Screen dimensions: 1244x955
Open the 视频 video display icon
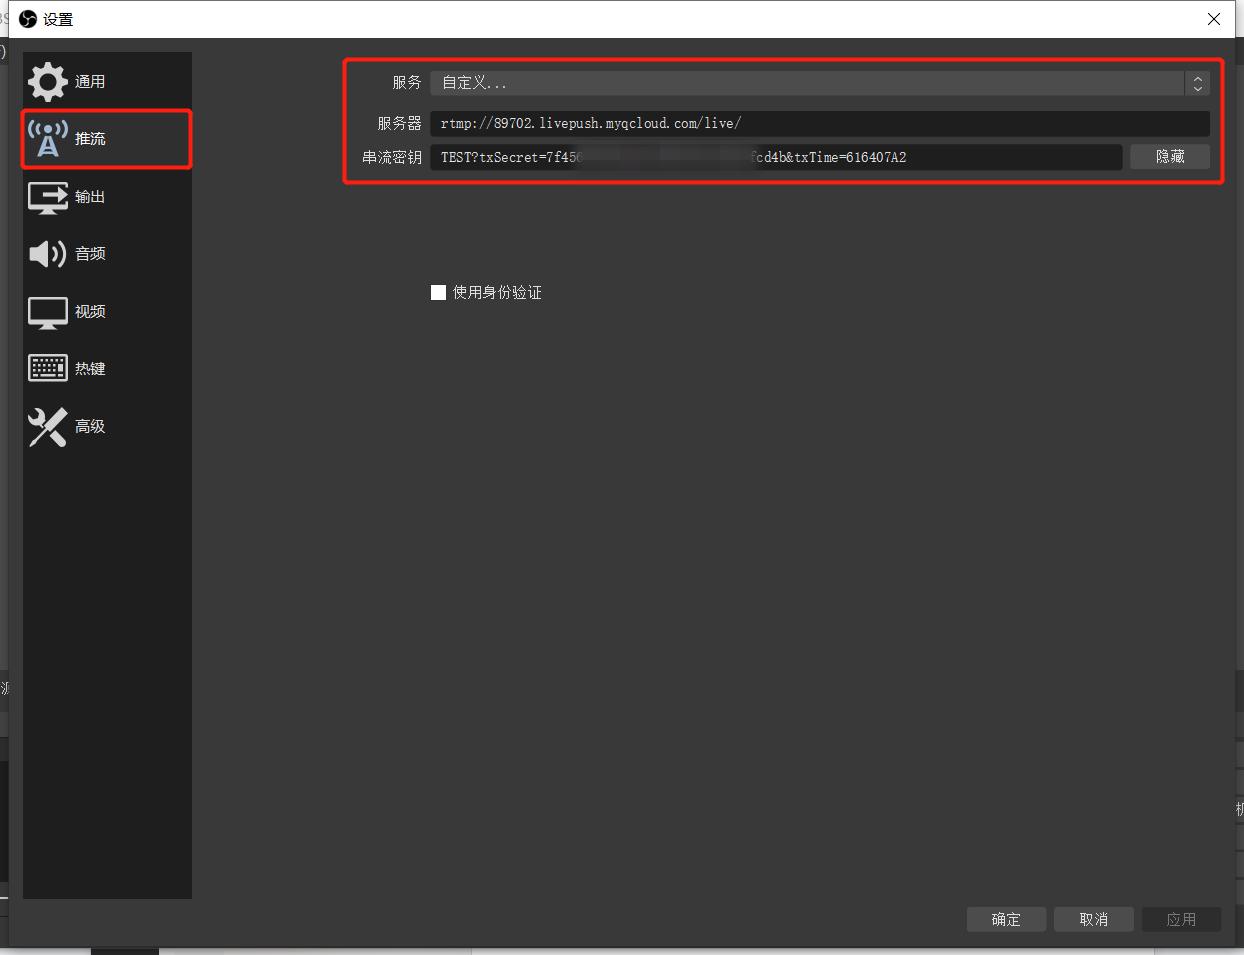pos(48,312)
